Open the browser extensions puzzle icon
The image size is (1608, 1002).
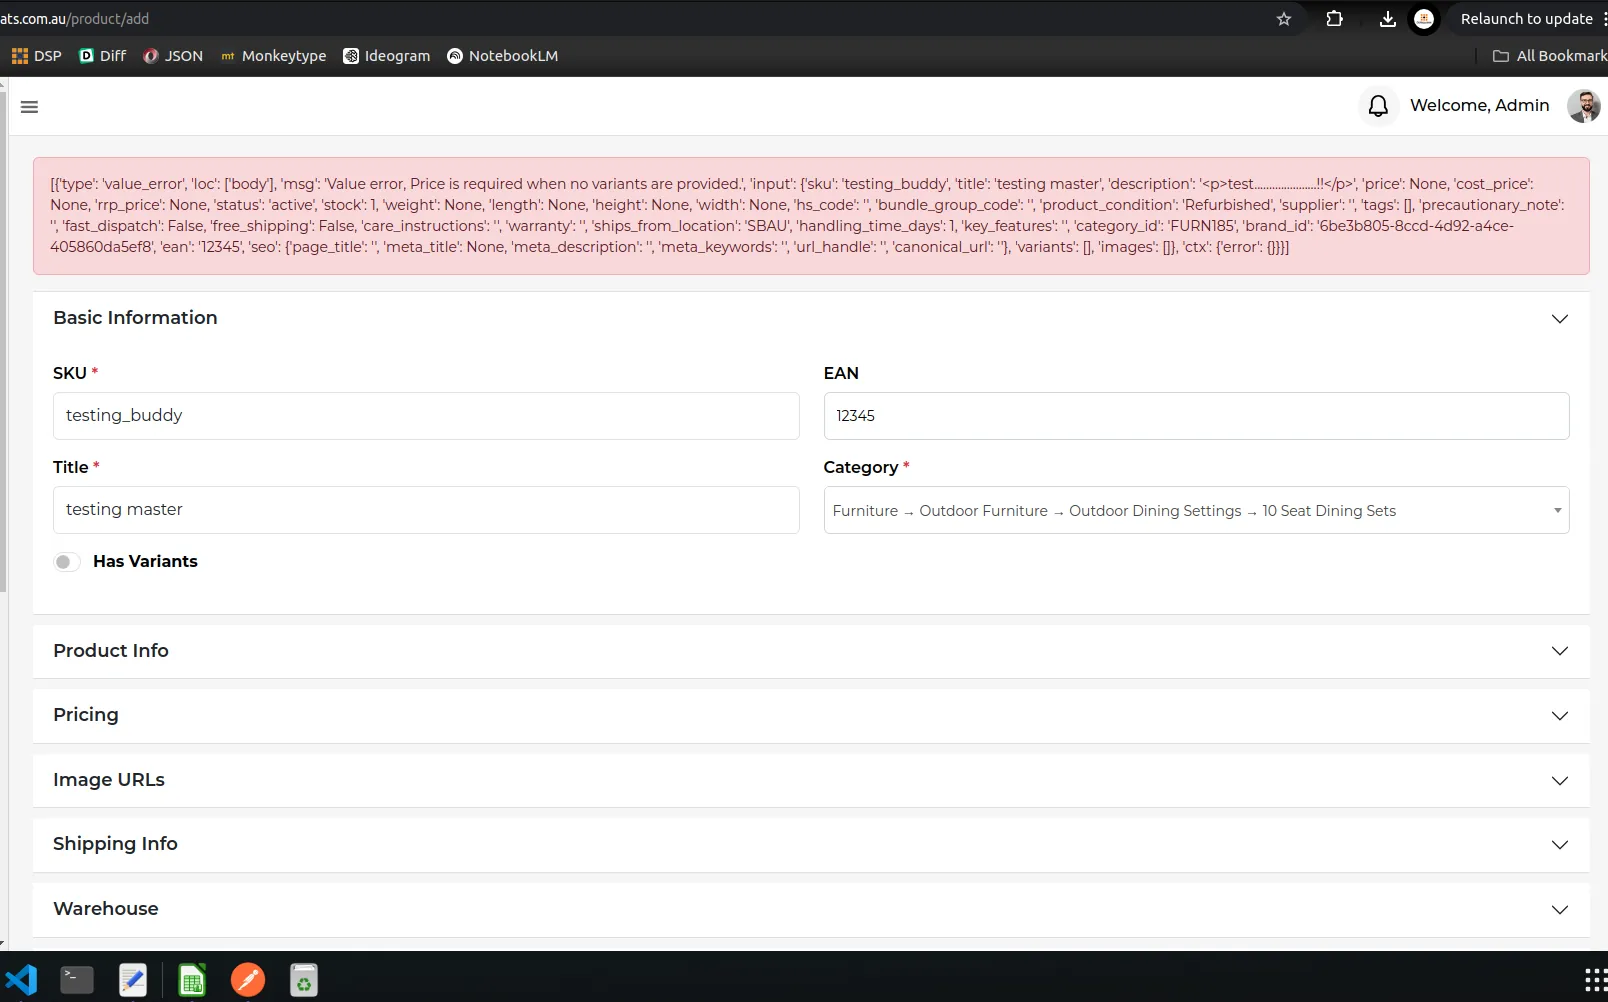pos(1334,19)
